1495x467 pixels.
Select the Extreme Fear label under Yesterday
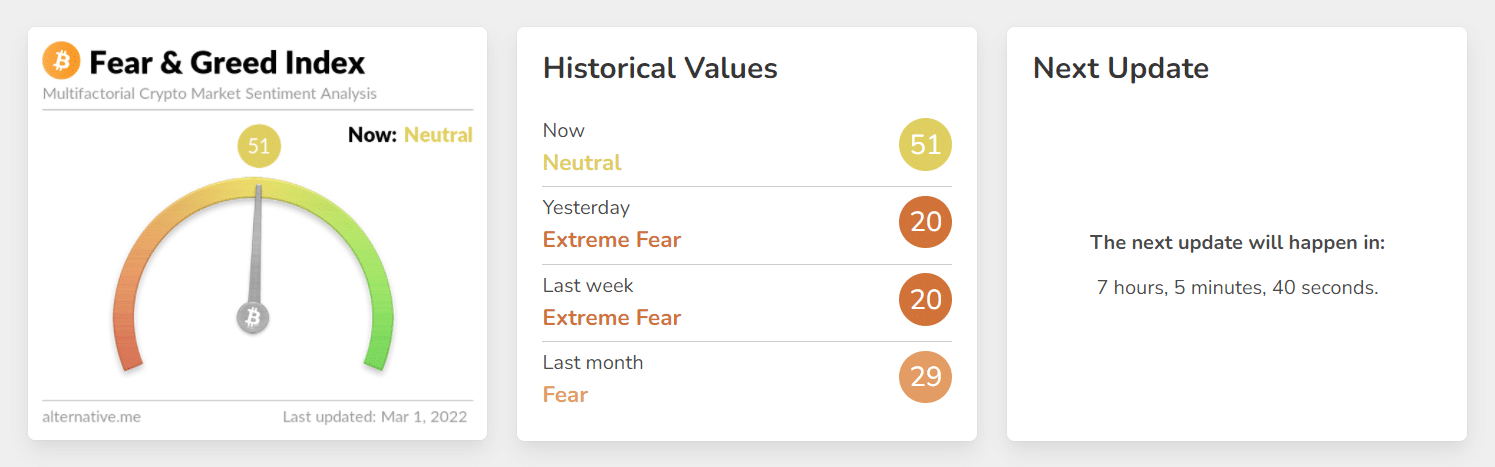click(x=612, y=240)
